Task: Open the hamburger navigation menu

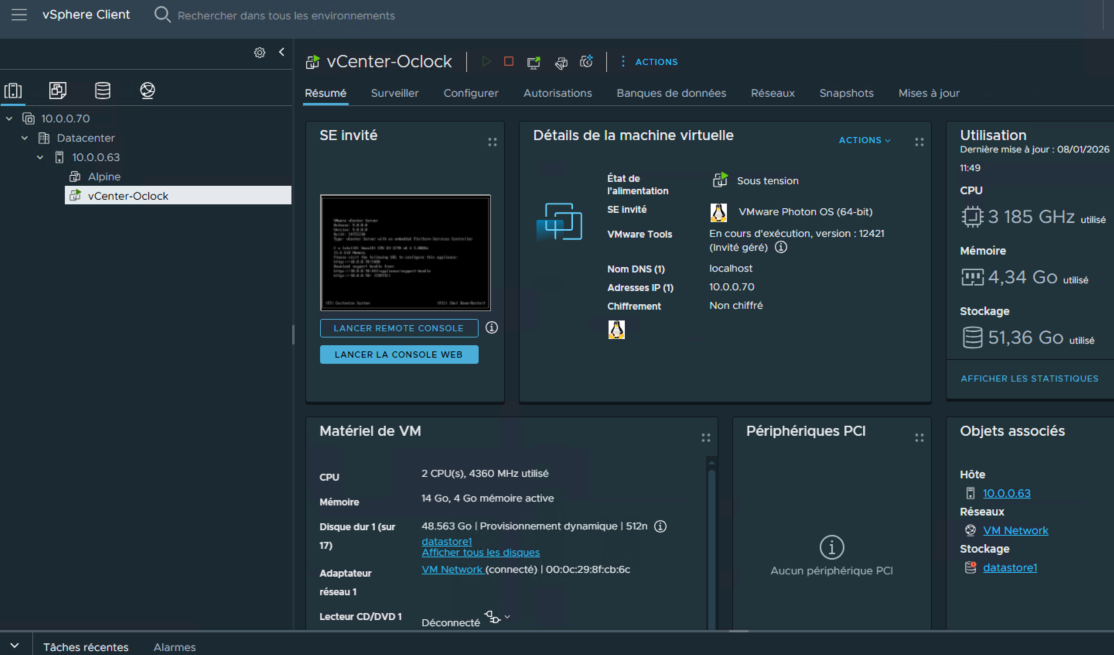Action: tap(19, 15)
